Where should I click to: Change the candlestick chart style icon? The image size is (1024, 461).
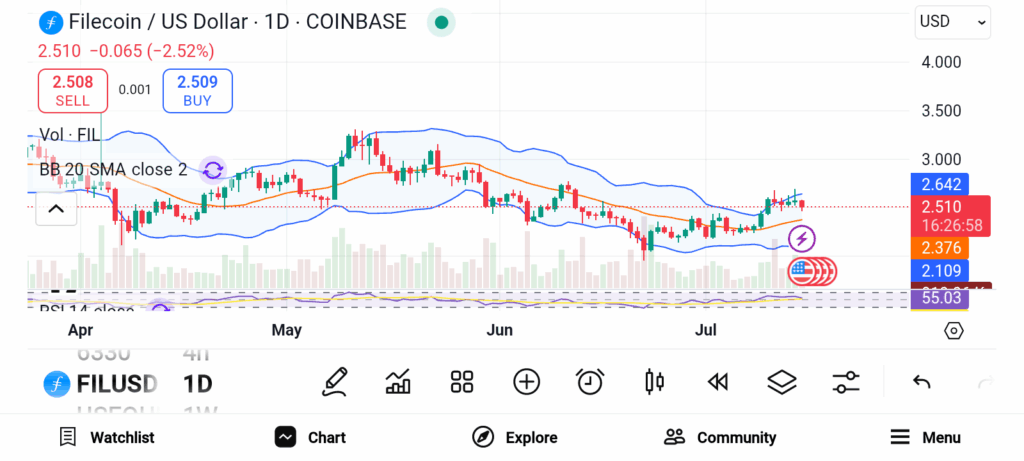[655, 381]
